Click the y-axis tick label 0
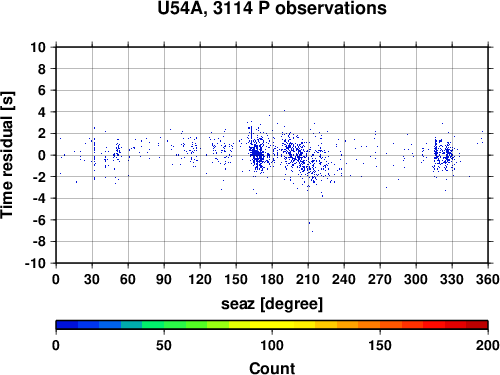500x375 pixels. [x=42, y=155]
